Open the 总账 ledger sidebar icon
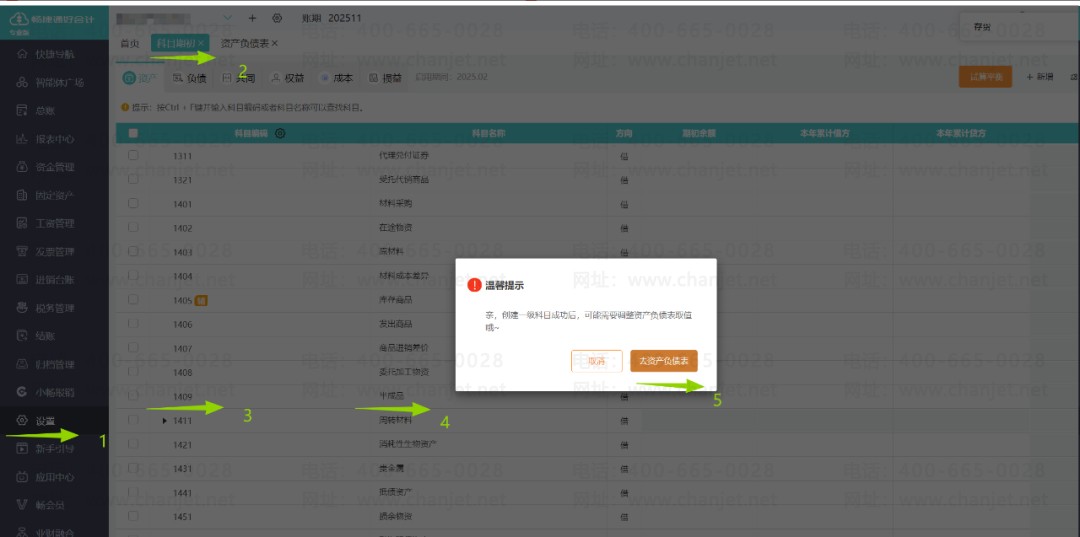Screen dimensions: 1080x537 pos(21,111)
